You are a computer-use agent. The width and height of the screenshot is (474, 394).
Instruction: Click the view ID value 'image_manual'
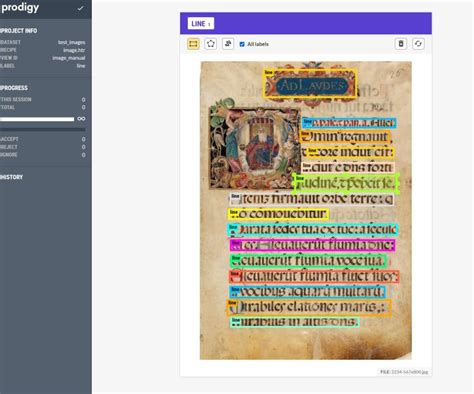[x=69, y=58]
